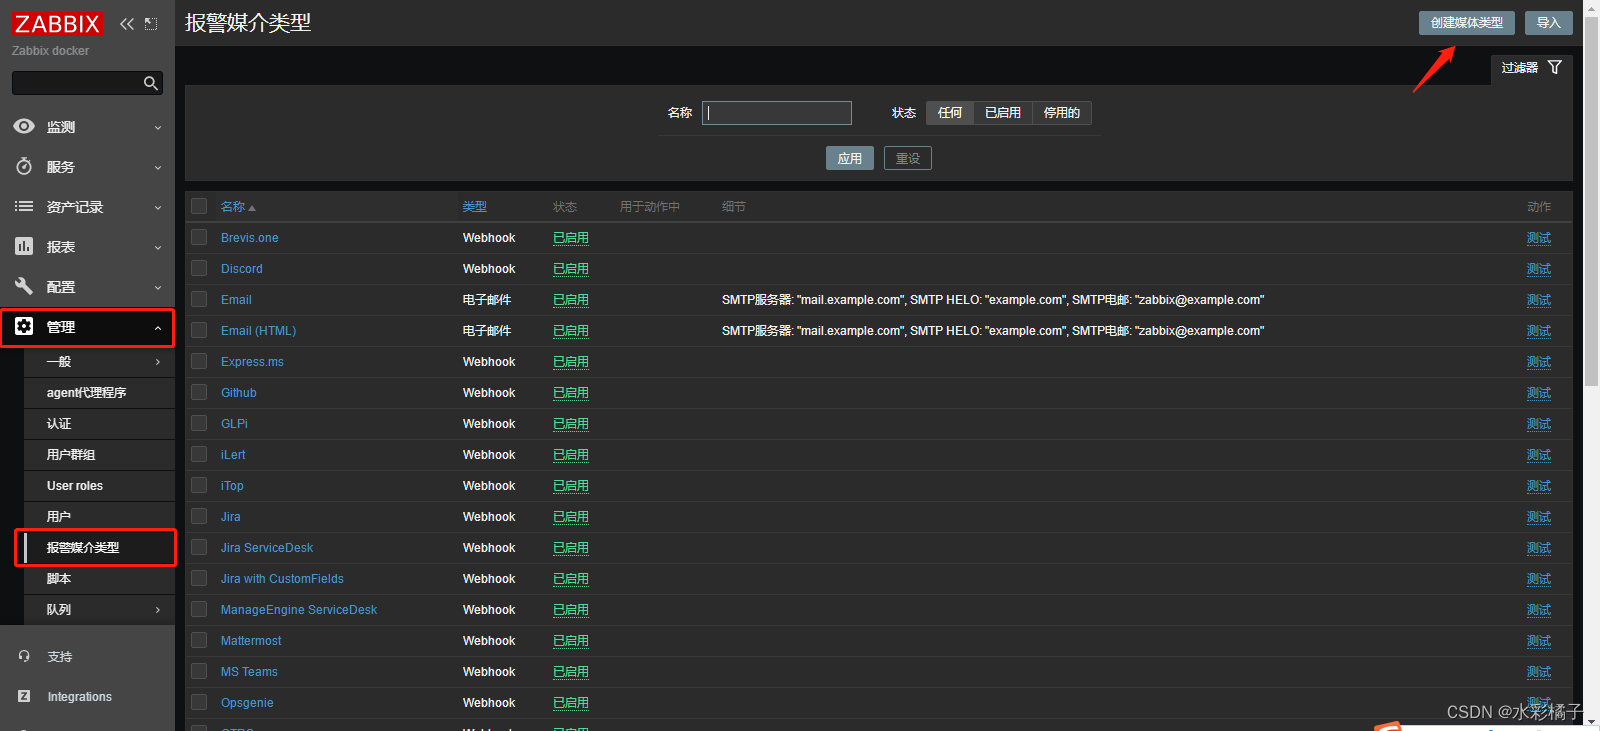Select 任何 status filter
1600x731 pixels.
tap(950, 113)
